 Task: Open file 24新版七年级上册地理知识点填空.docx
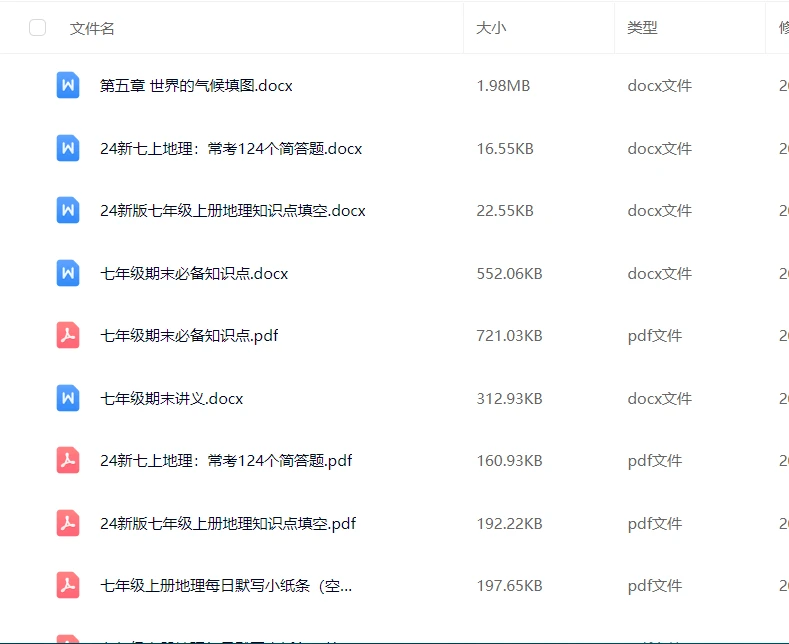coord(232,211)
